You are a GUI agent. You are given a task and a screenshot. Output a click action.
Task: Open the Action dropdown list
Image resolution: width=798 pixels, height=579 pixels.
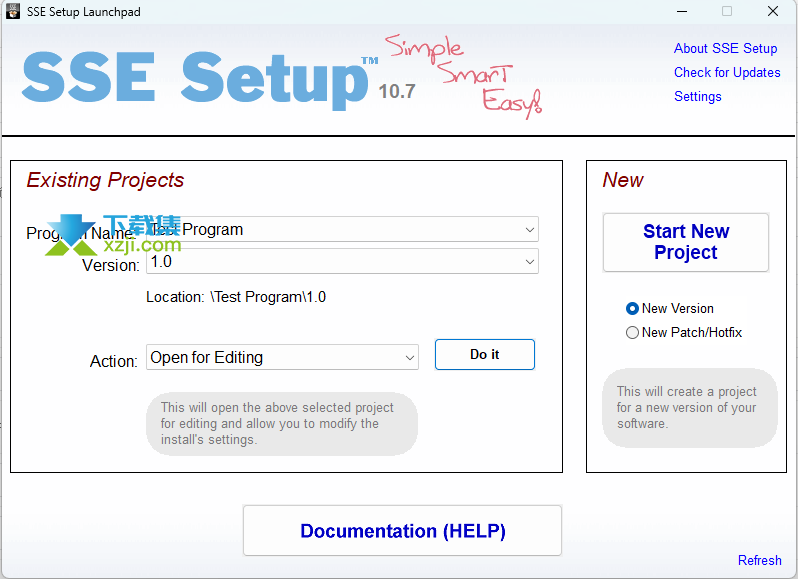[x=410, y=357]
